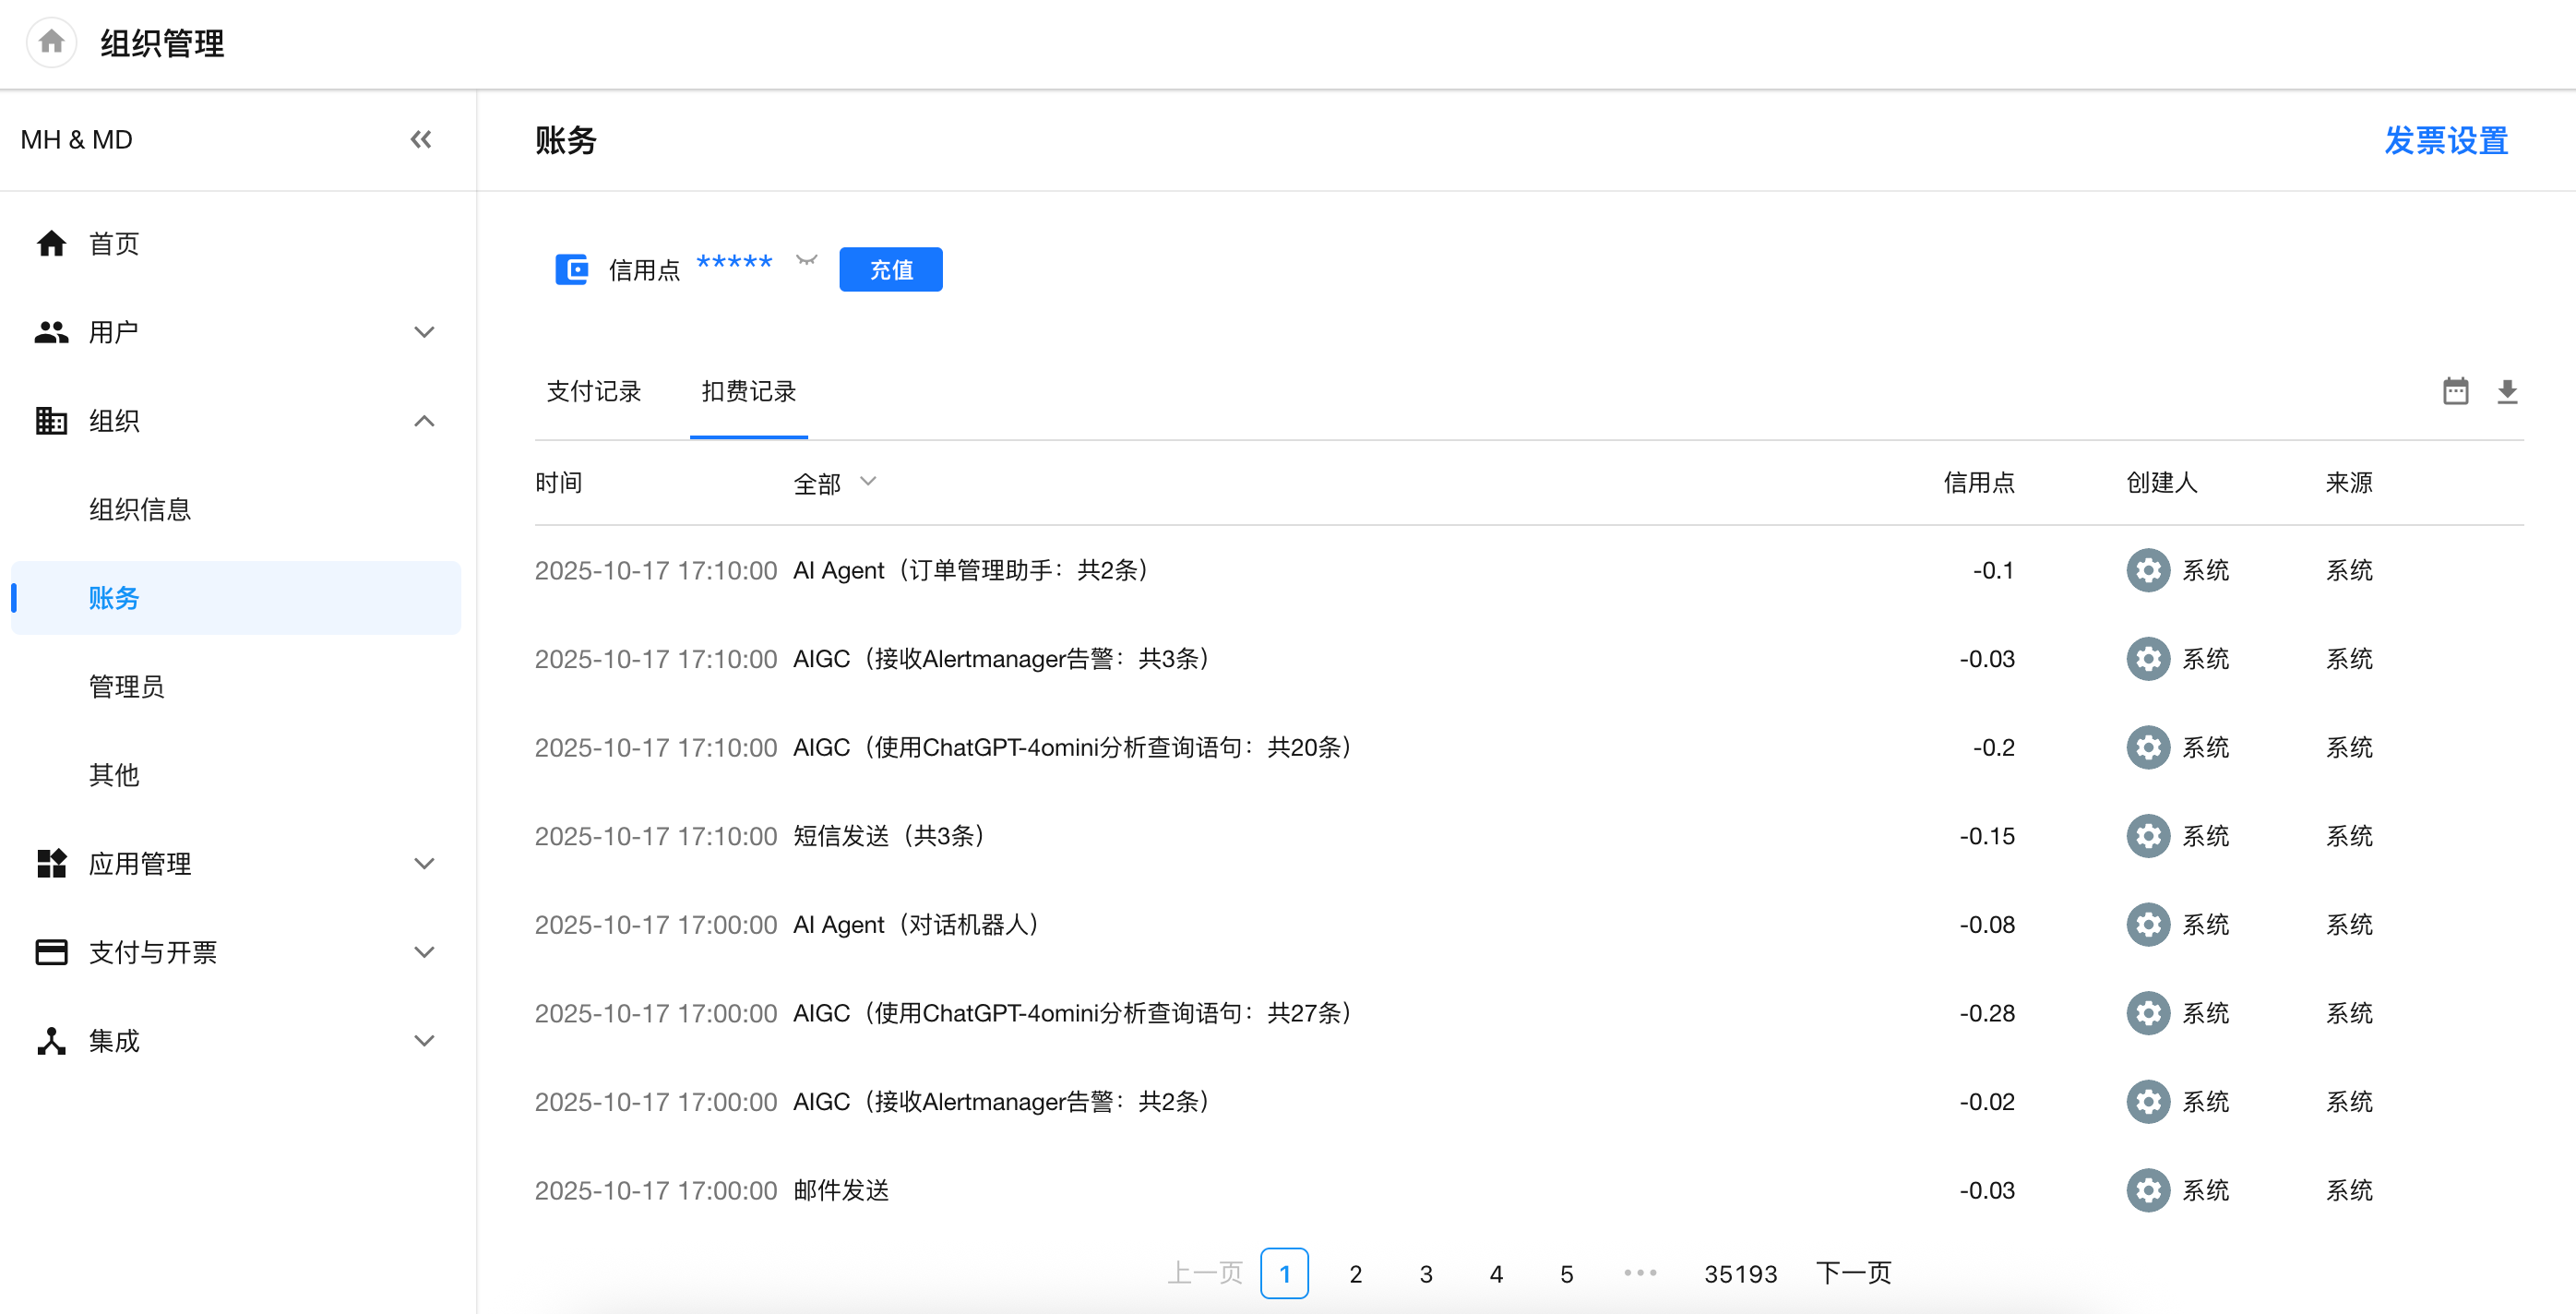Click the credit points wallet icon
This screenshot has width=2576, height=1314.
571,269
